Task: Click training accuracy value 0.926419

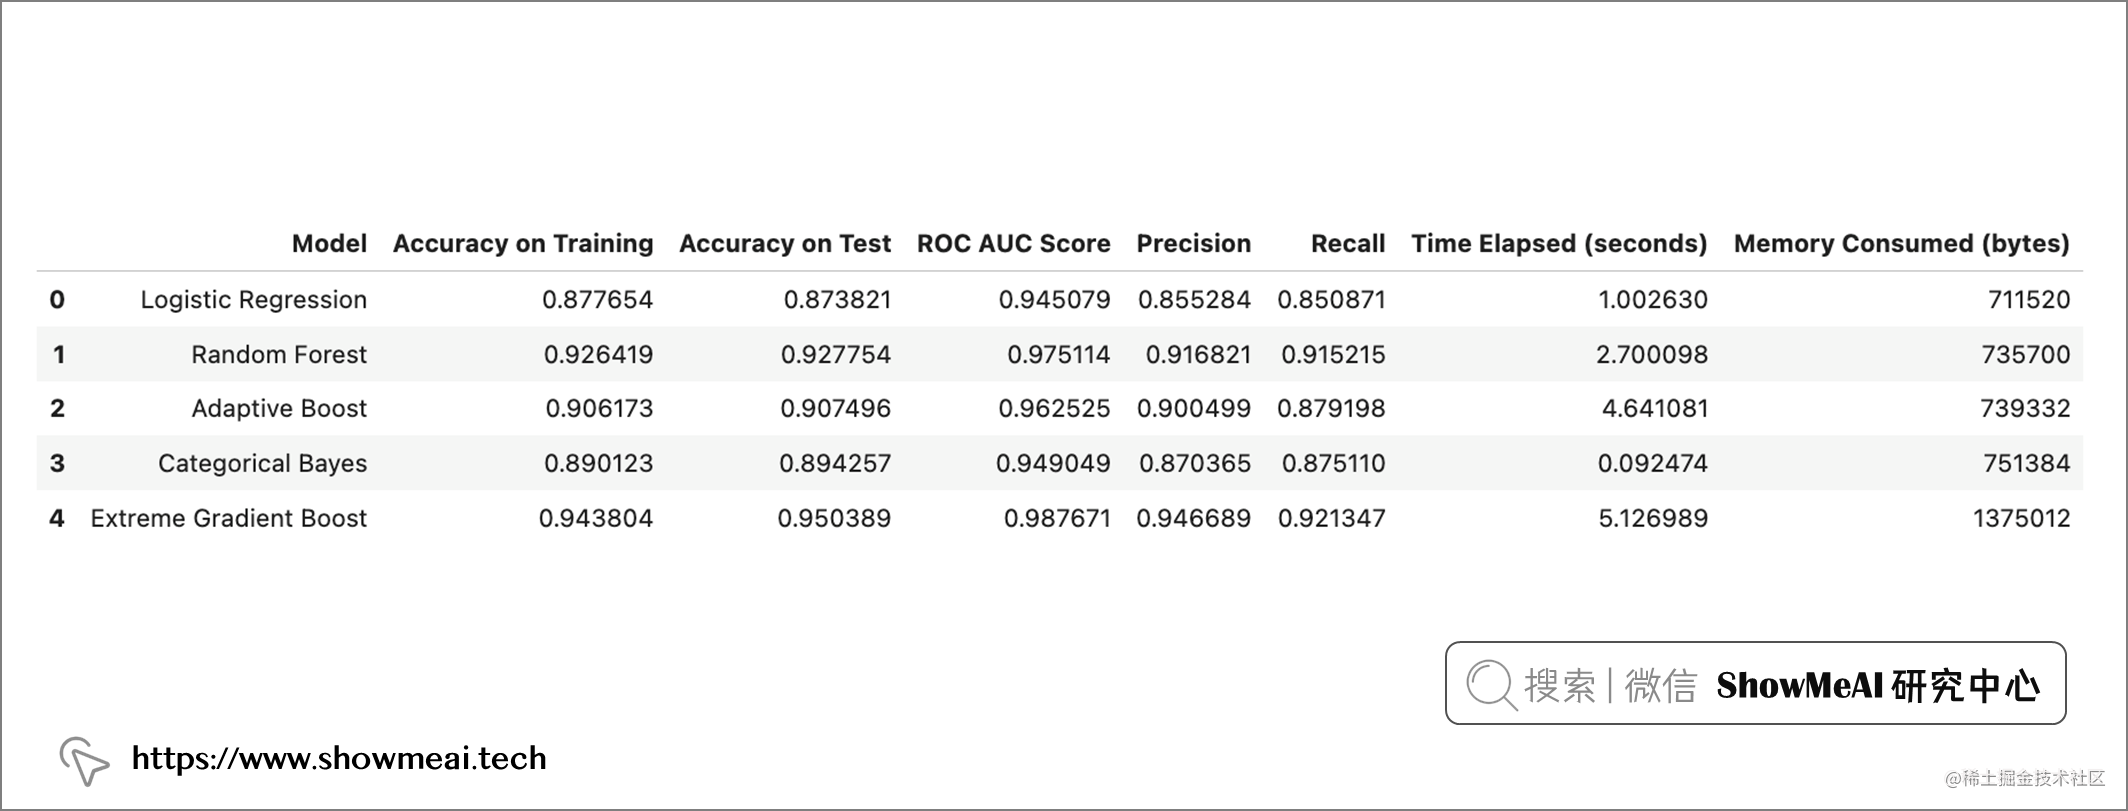Action: pyautogui.click(x=598, y=354)
